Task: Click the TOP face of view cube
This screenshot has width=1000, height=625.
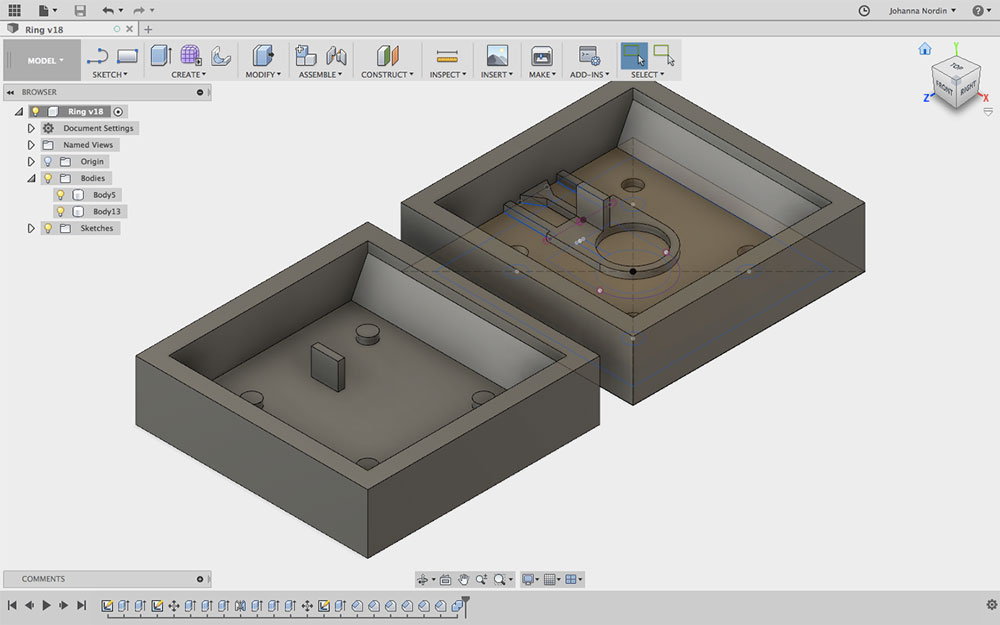Action: pos(955,68)
